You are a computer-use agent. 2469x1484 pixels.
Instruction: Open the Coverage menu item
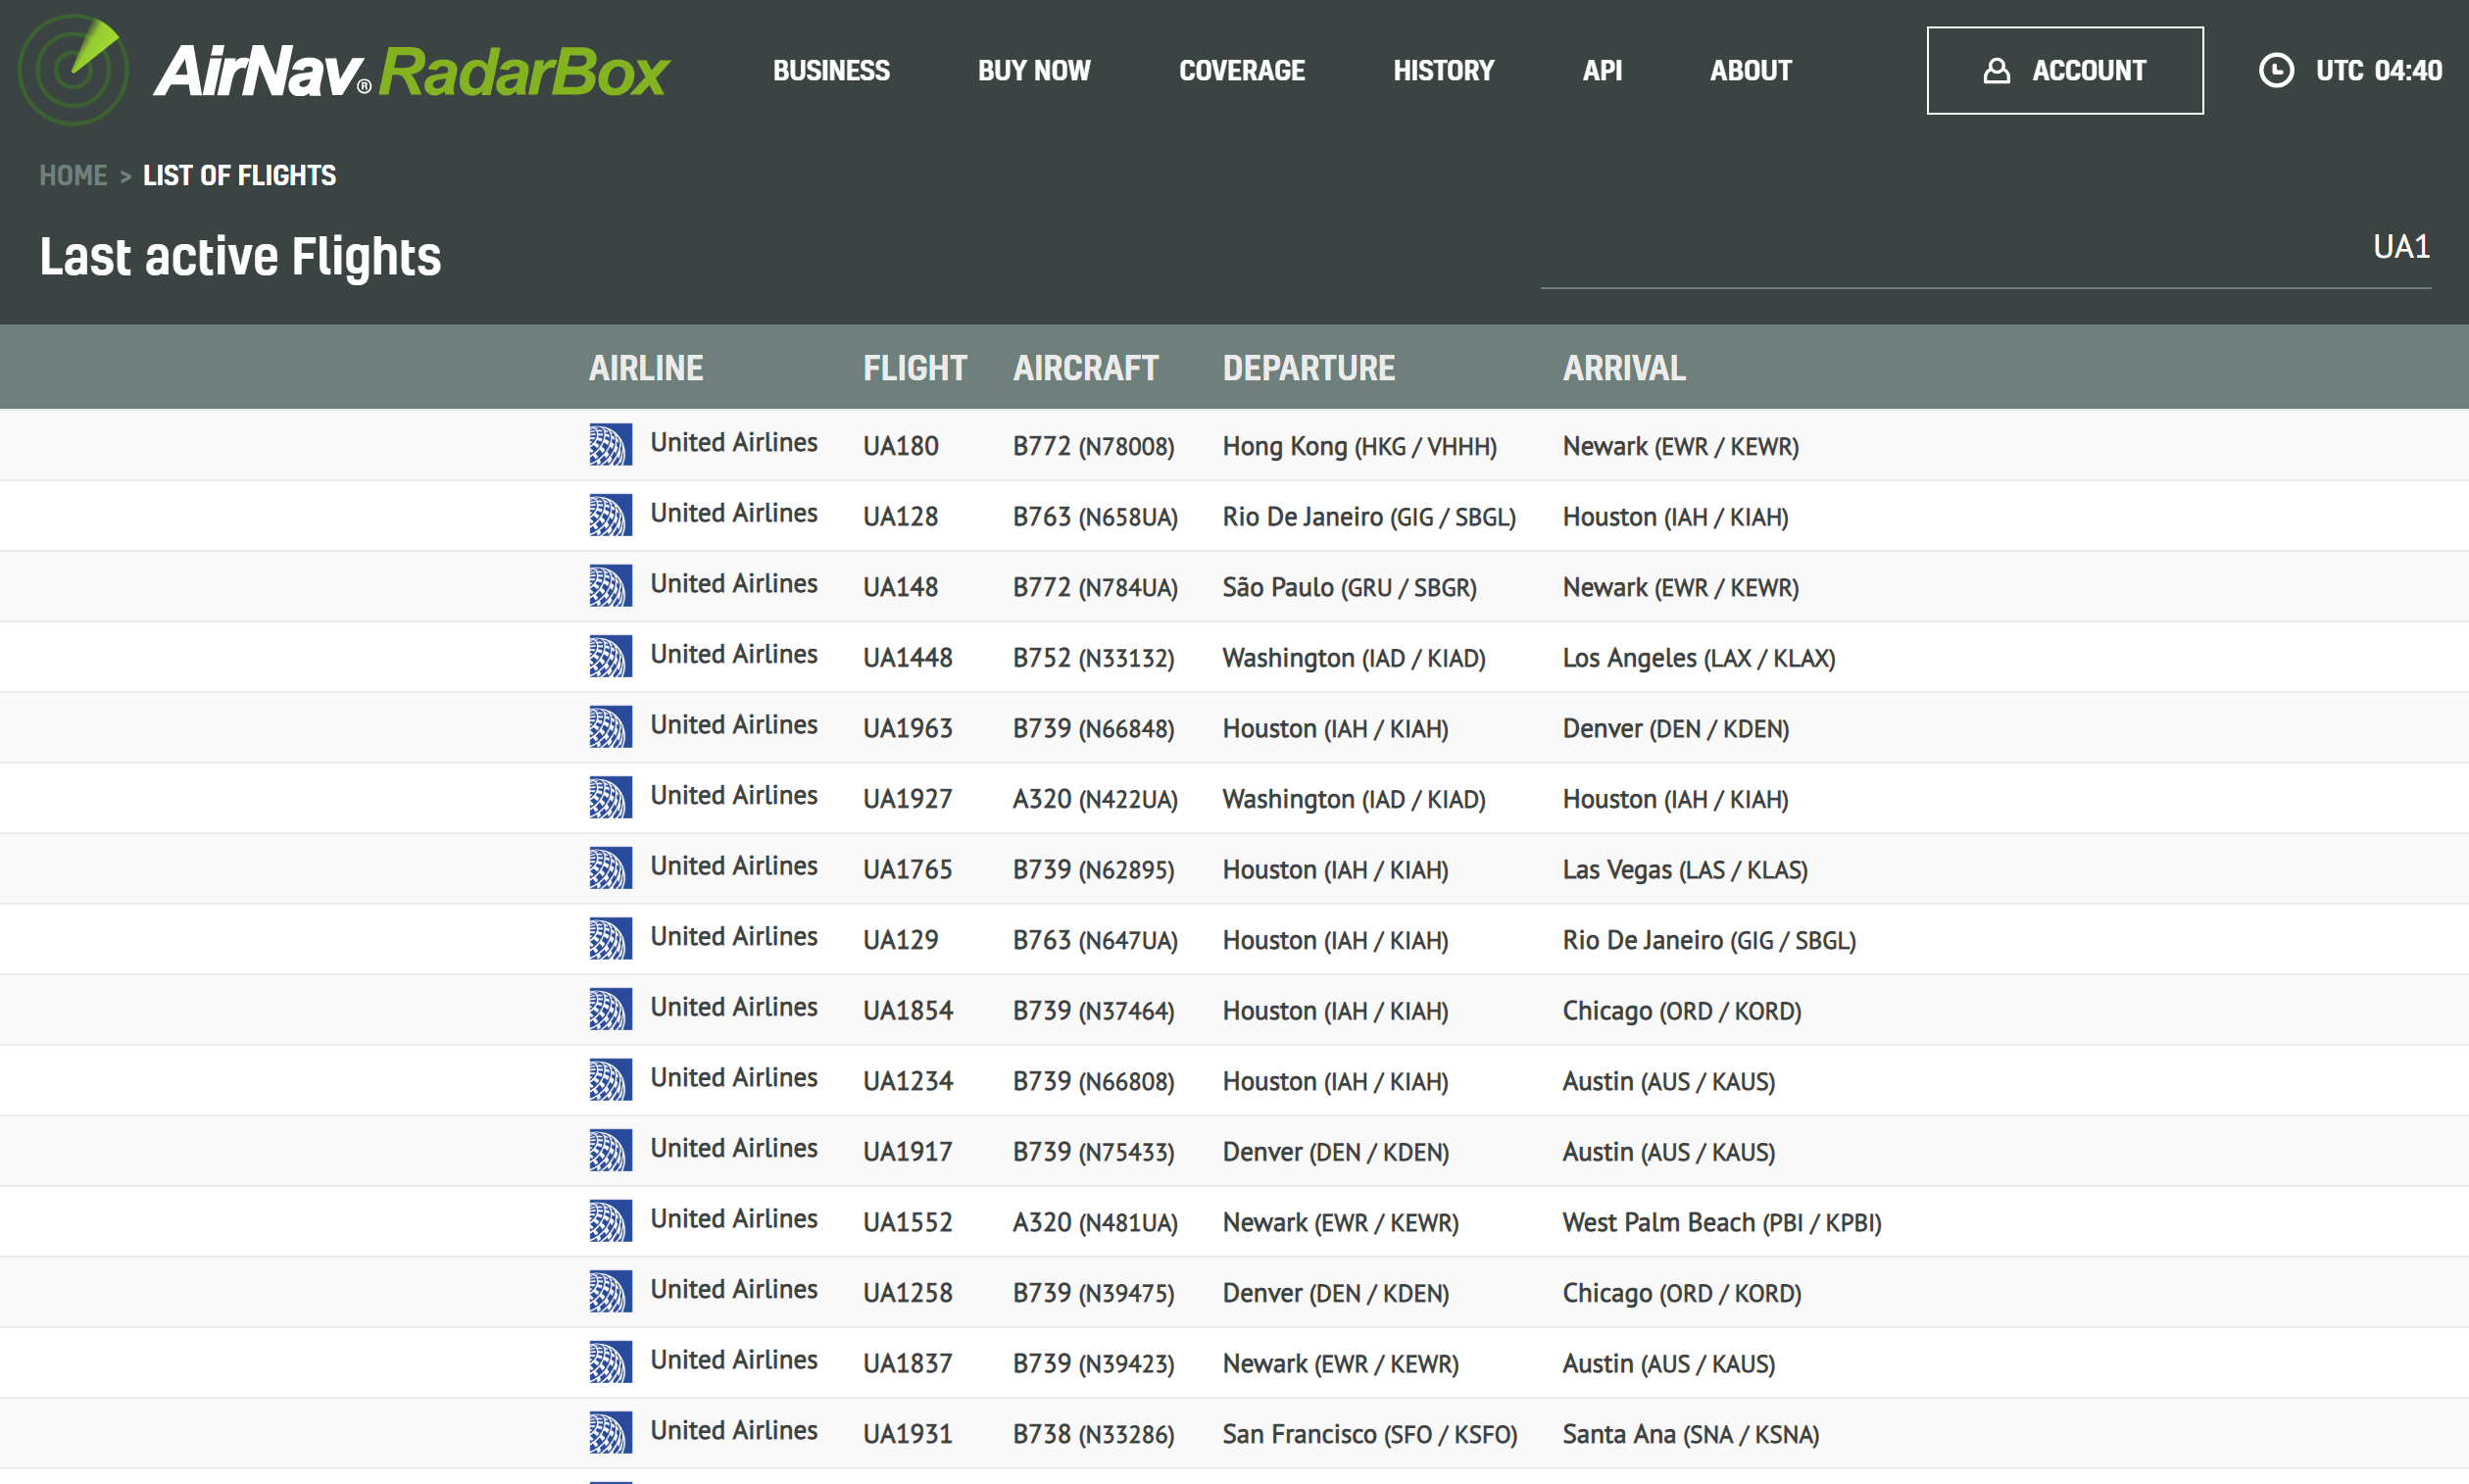pos(1241,70)
